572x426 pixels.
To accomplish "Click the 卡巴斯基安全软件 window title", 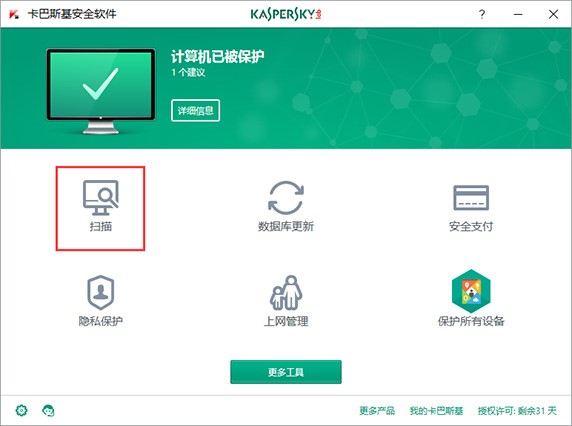I will [72, 14].
